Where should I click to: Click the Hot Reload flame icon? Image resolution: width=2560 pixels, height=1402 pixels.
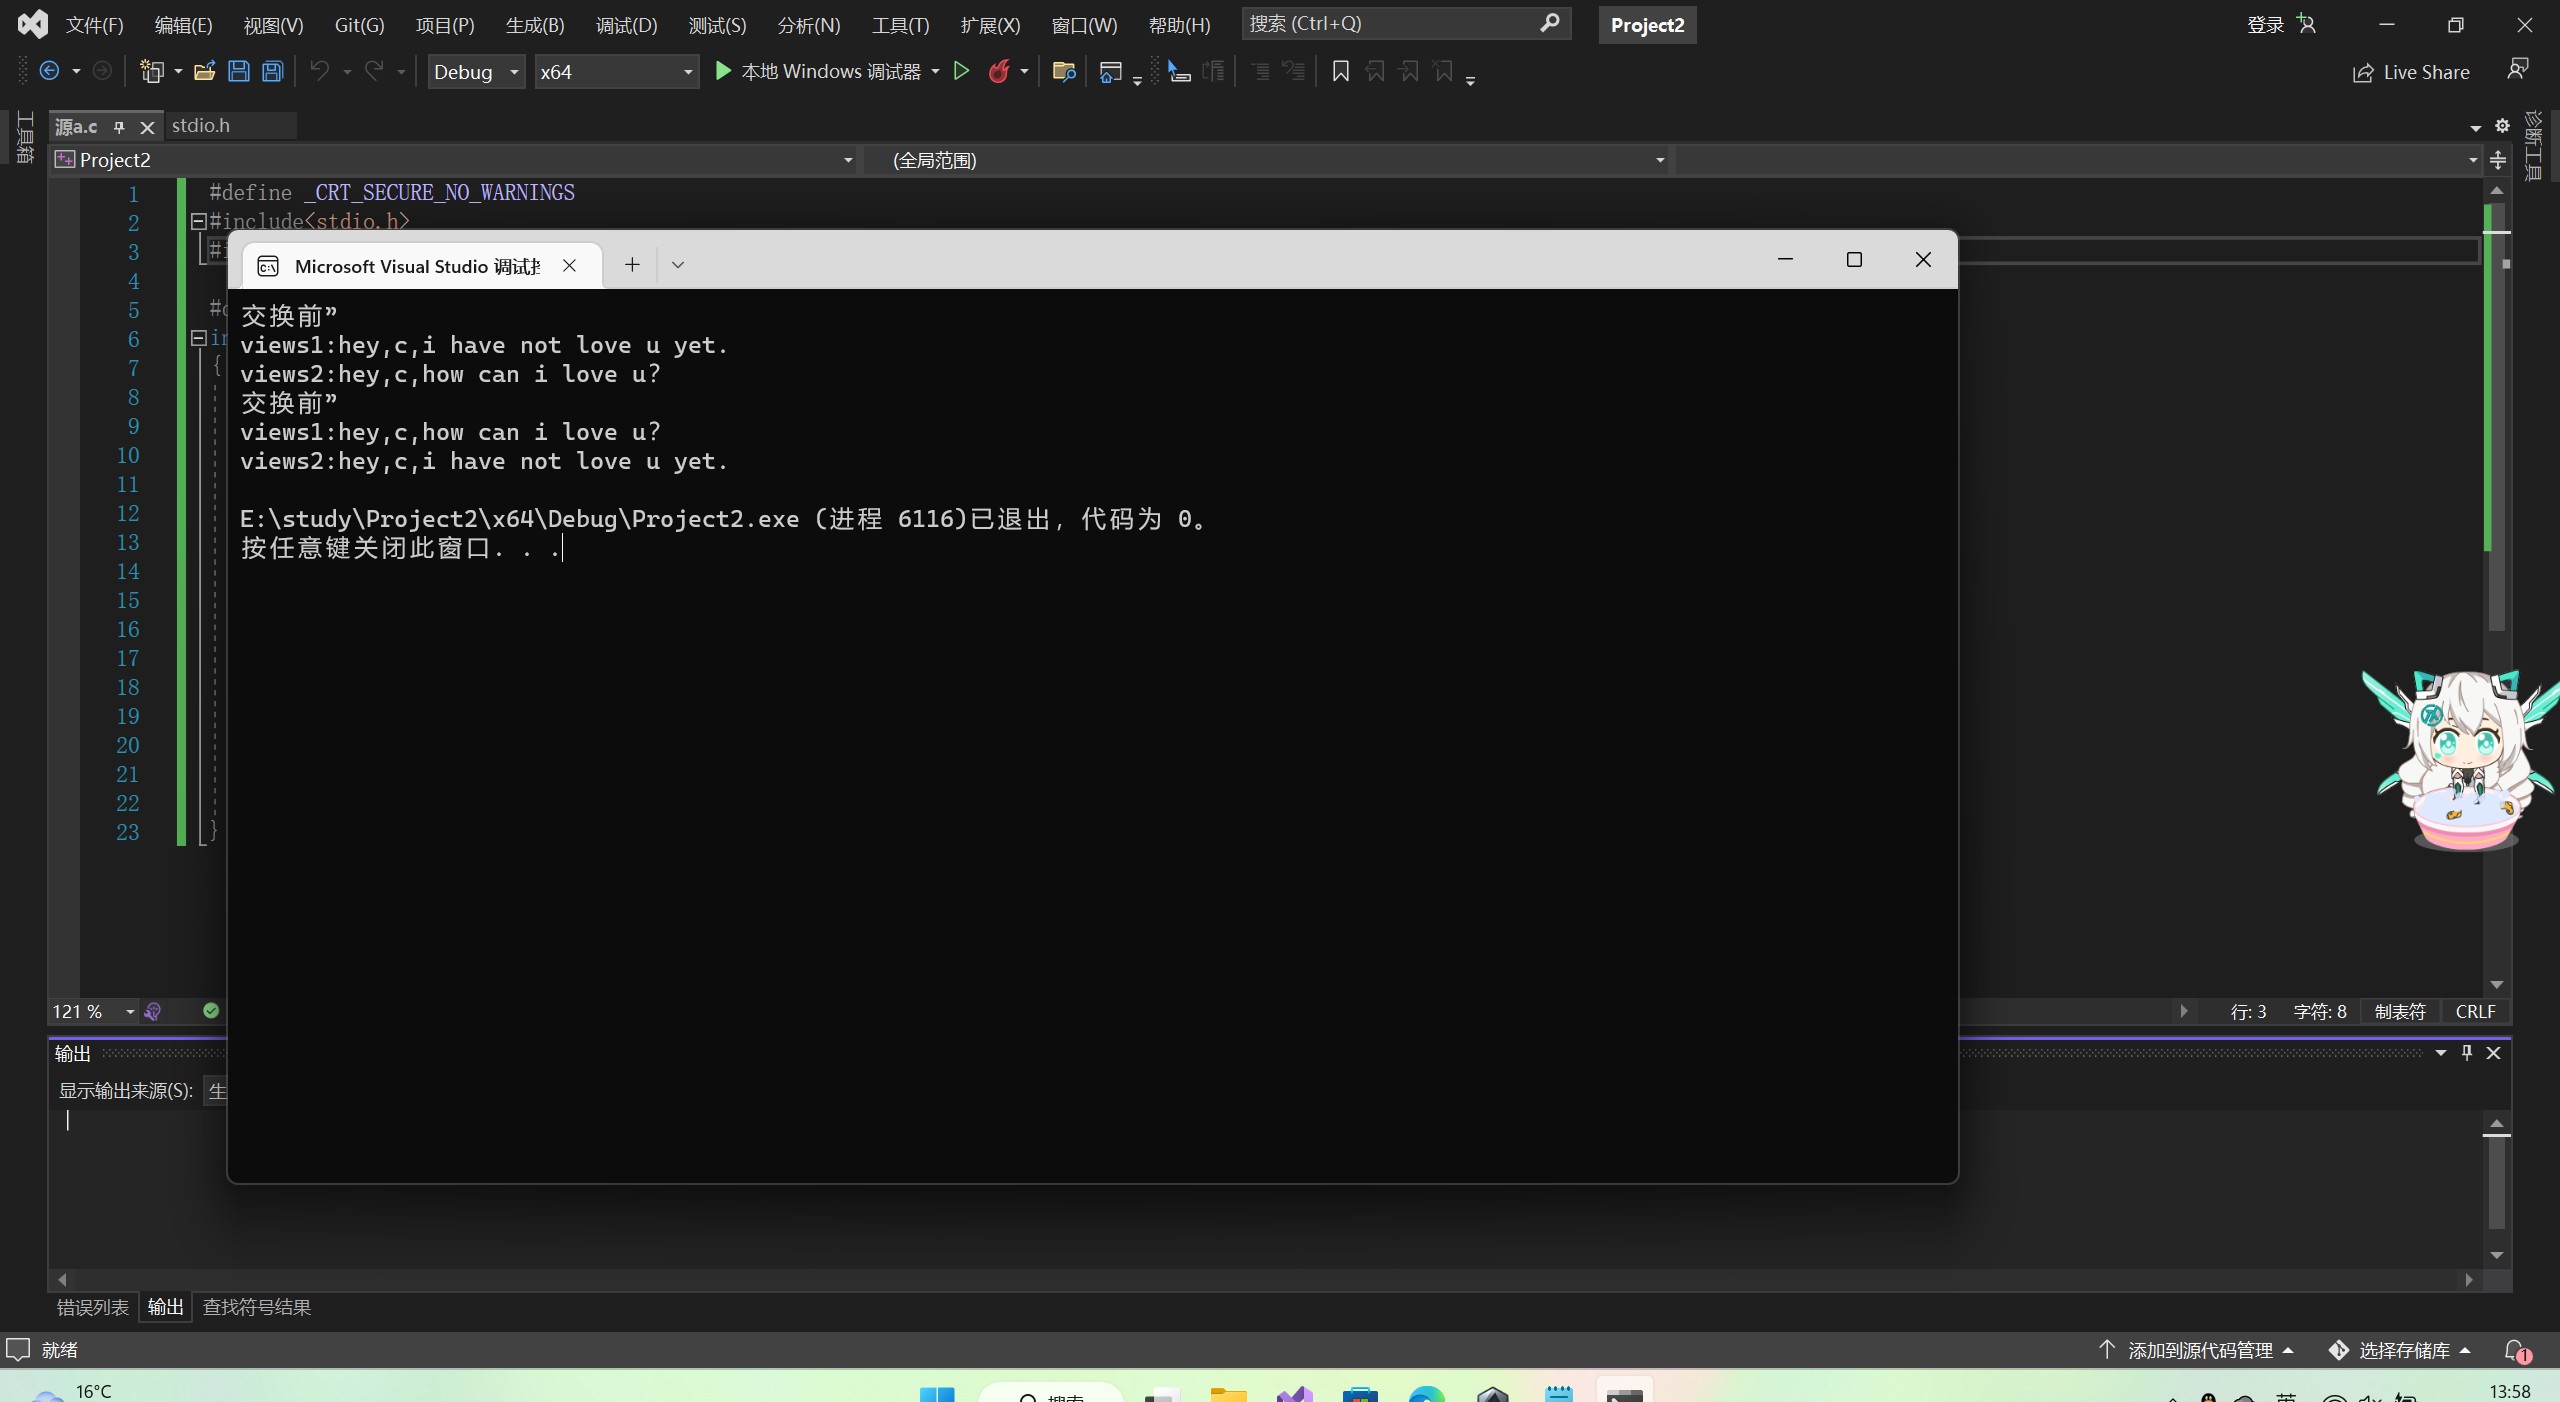(x=998, y=71)
